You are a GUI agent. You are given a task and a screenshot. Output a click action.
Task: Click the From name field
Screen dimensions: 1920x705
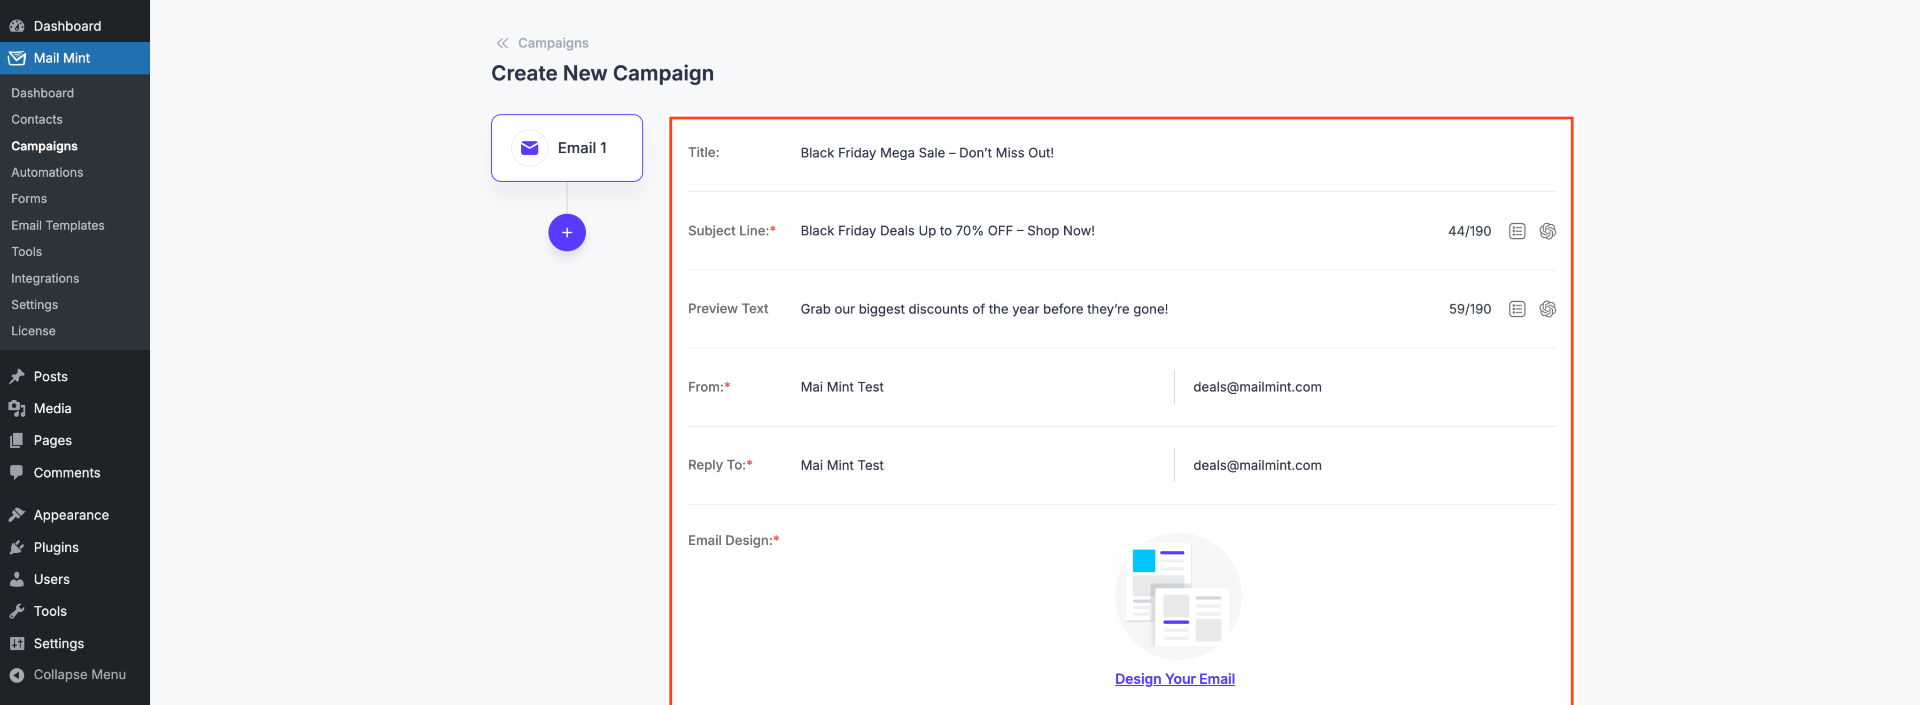pos(982,387)
